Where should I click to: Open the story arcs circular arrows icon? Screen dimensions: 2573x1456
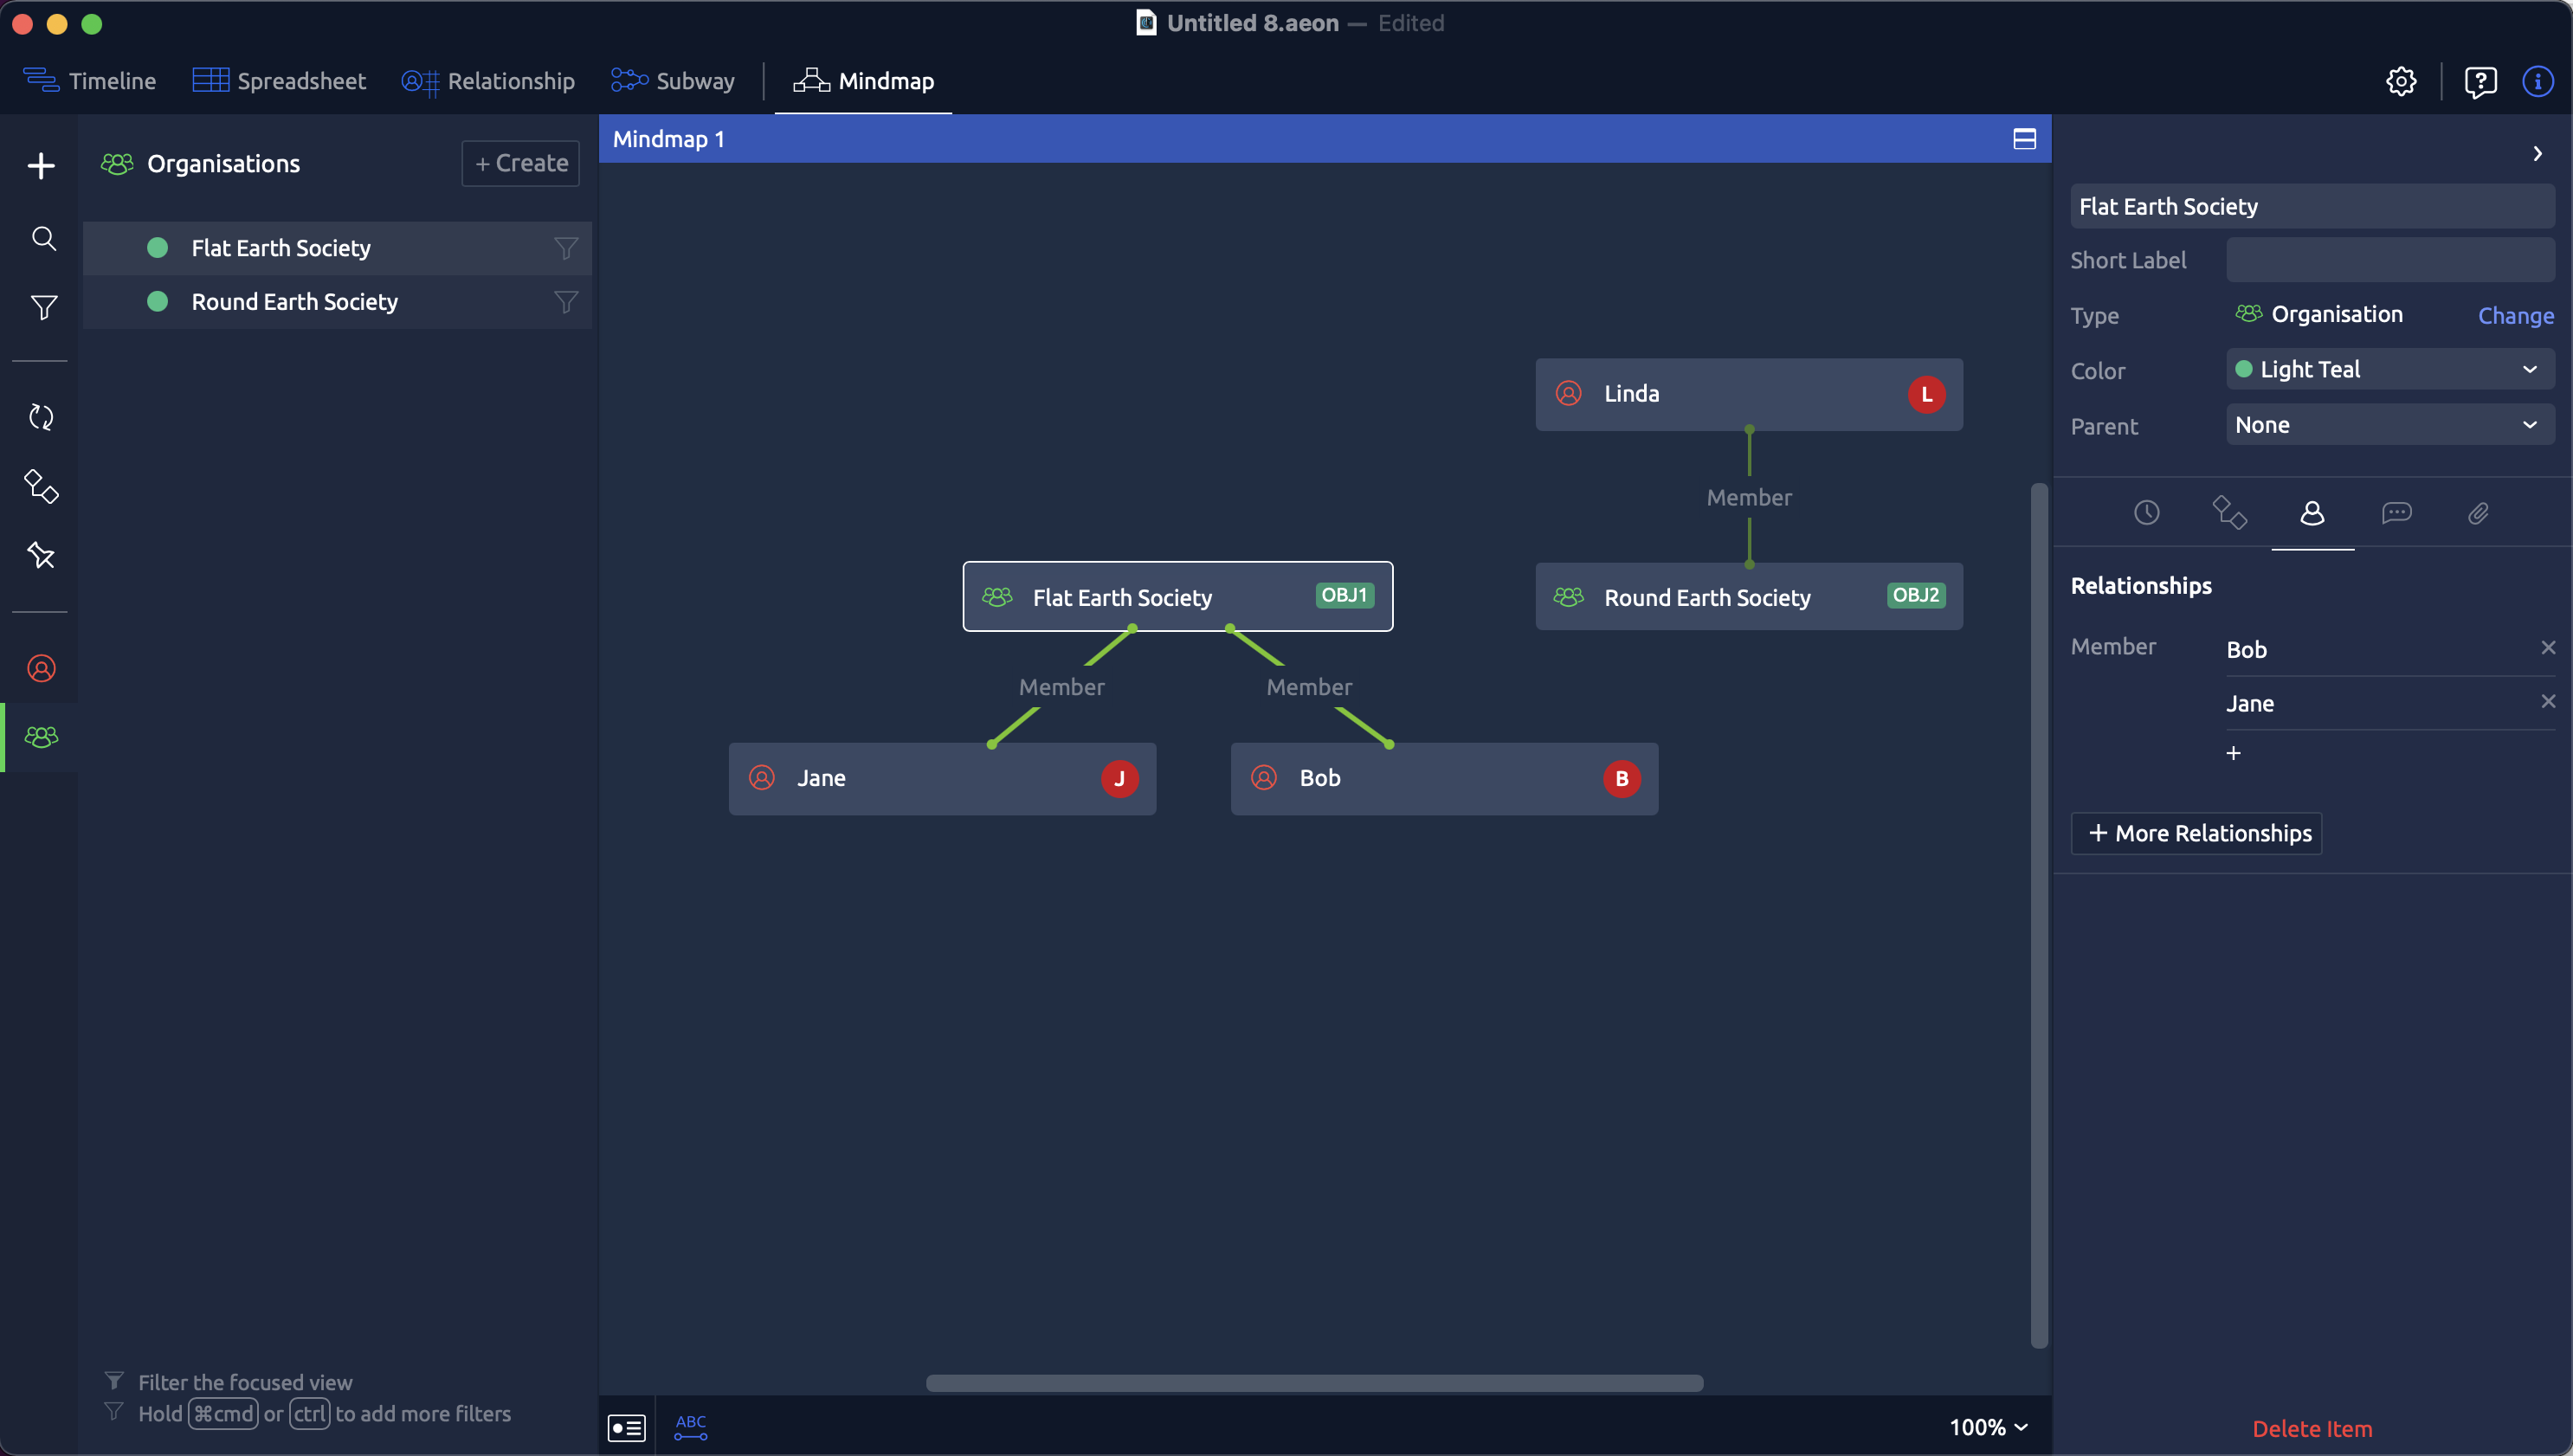point(41,417)
